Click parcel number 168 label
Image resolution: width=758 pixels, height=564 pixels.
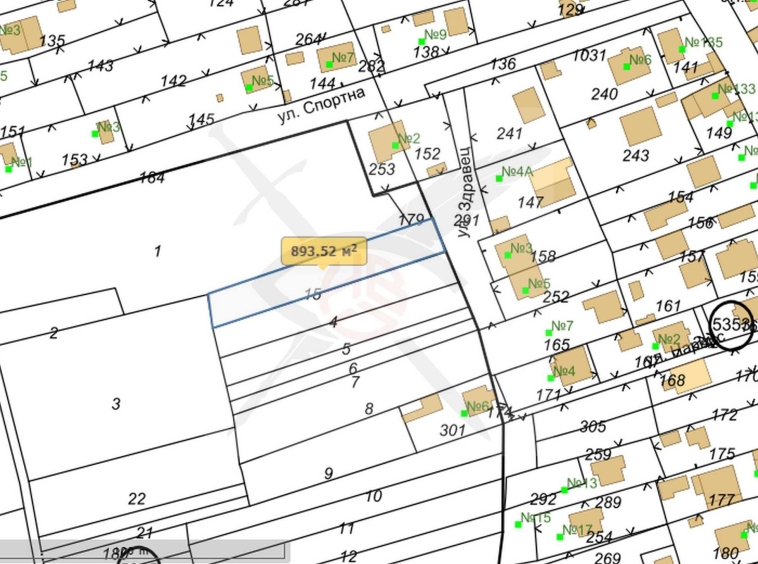672,380
